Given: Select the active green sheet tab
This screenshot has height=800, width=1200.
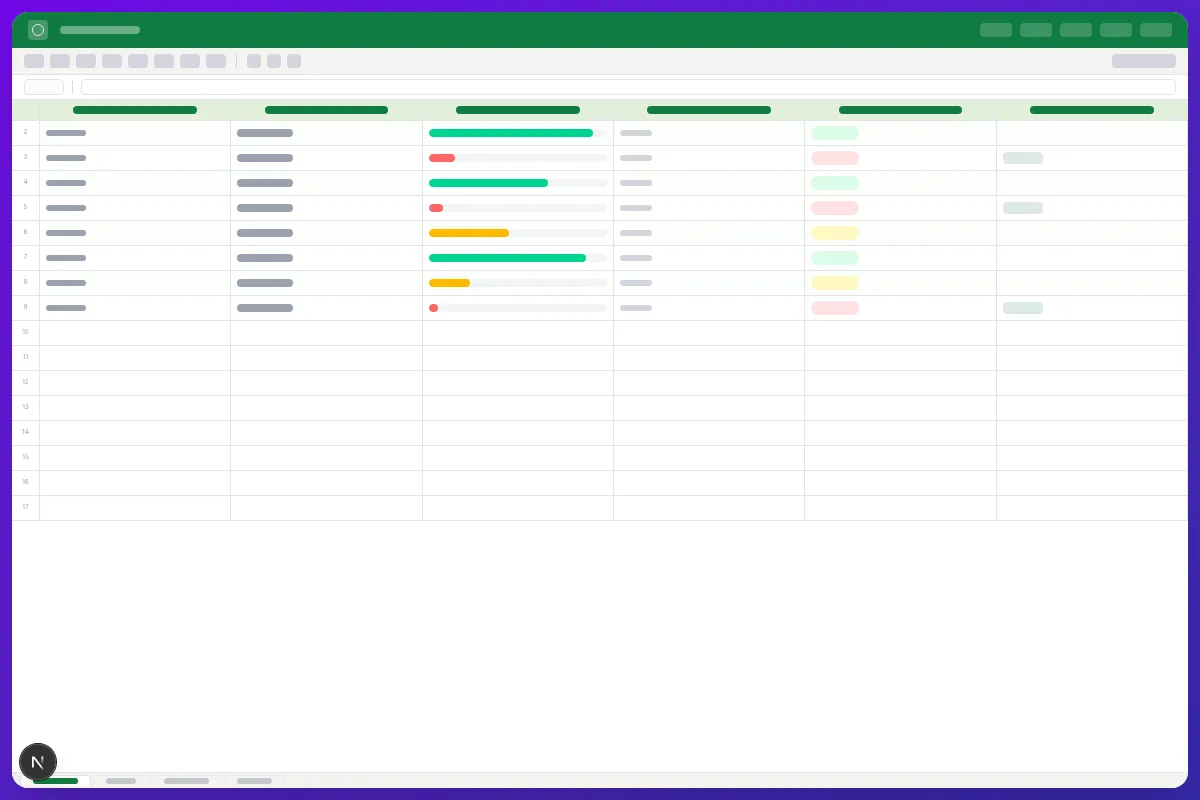Looking at the screenshot, I should point(55,780).
